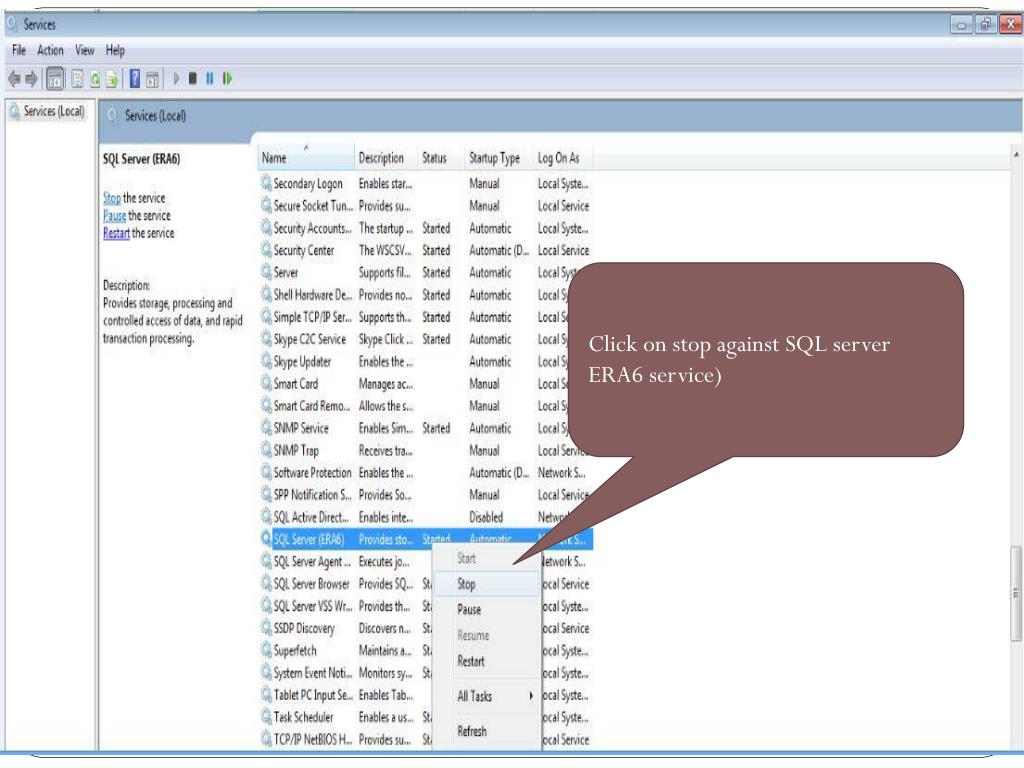Click the Properties toolbar icon
Image resolution: width=1024 pixels, height=768 pixels.
78,79
